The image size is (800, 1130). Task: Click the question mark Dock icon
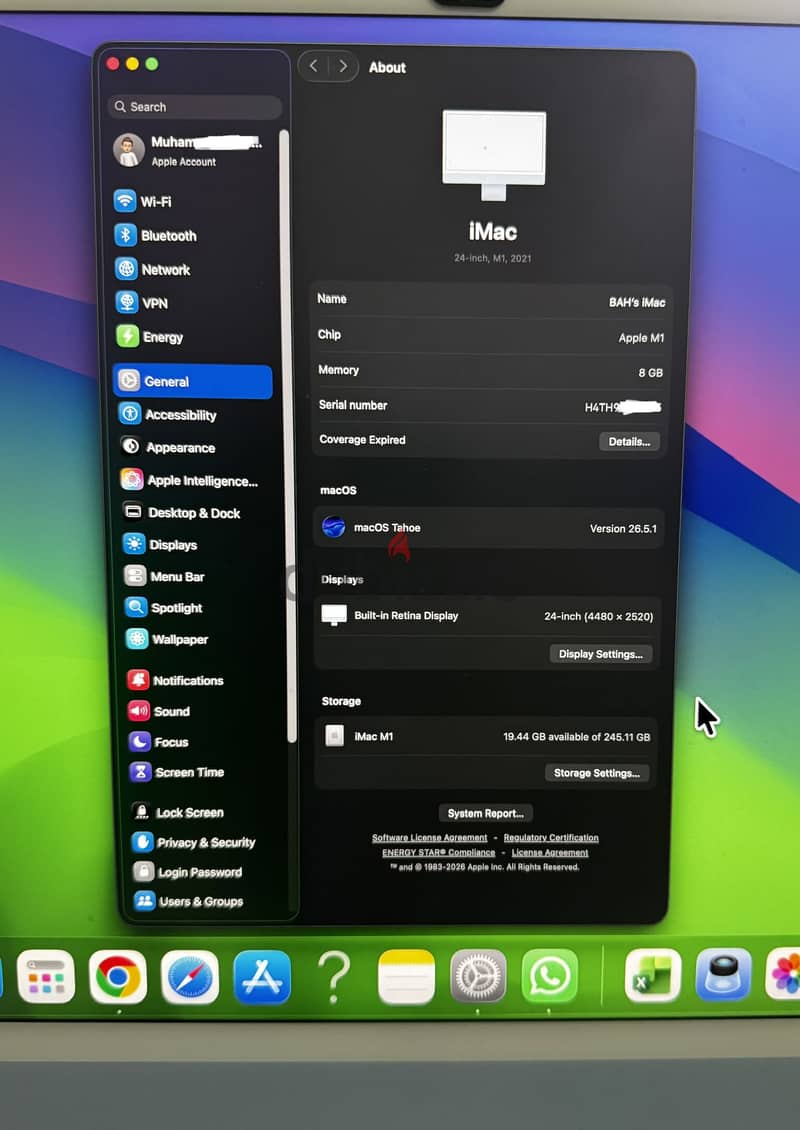[x=334, y=977]
